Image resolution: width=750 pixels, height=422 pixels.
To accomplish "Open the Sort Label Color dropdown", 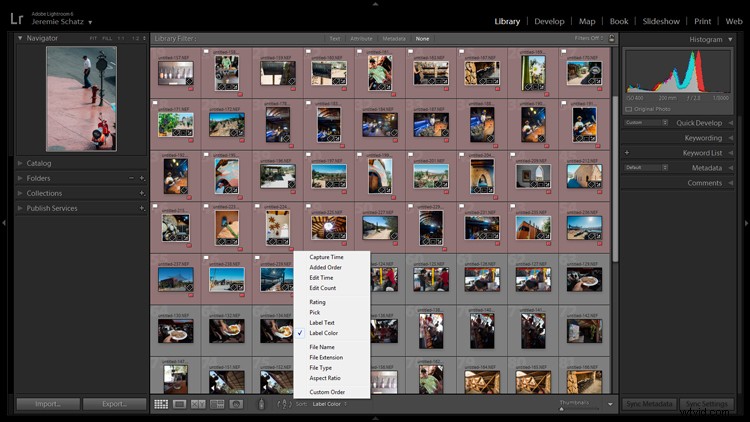I will coord(330,404).
